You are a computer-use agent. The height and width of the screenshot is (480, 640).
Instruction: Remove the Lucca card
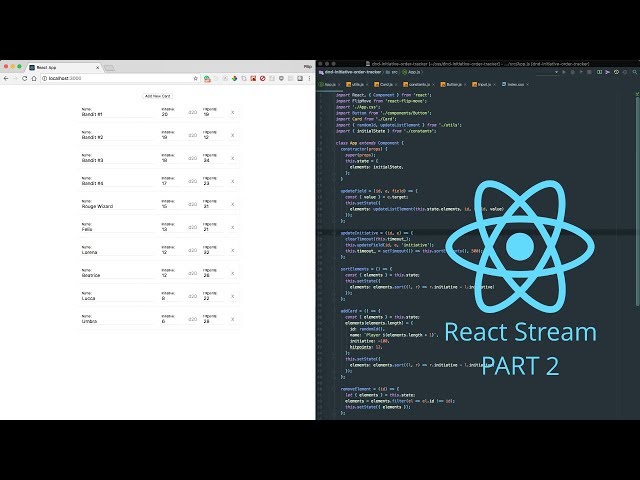tap(233, 296)
